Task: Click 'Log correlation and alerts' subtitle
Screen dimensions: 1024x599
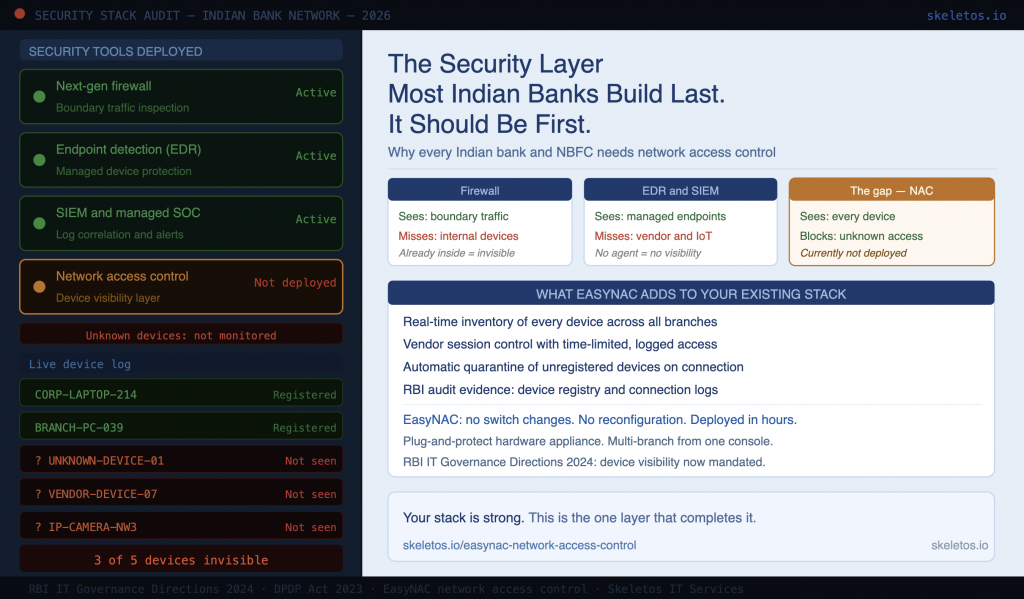Action: (x=120, y=235)
